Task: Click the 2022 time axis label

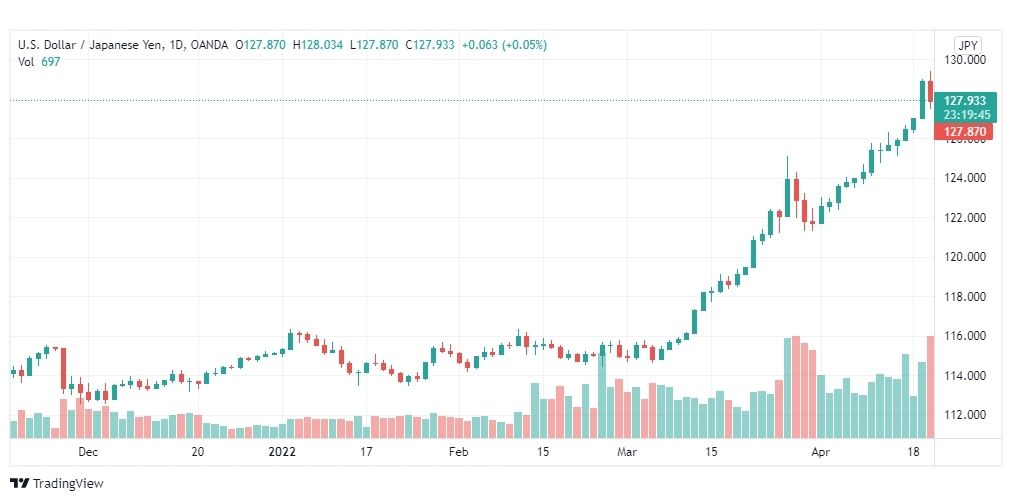Action: [282, 452]
